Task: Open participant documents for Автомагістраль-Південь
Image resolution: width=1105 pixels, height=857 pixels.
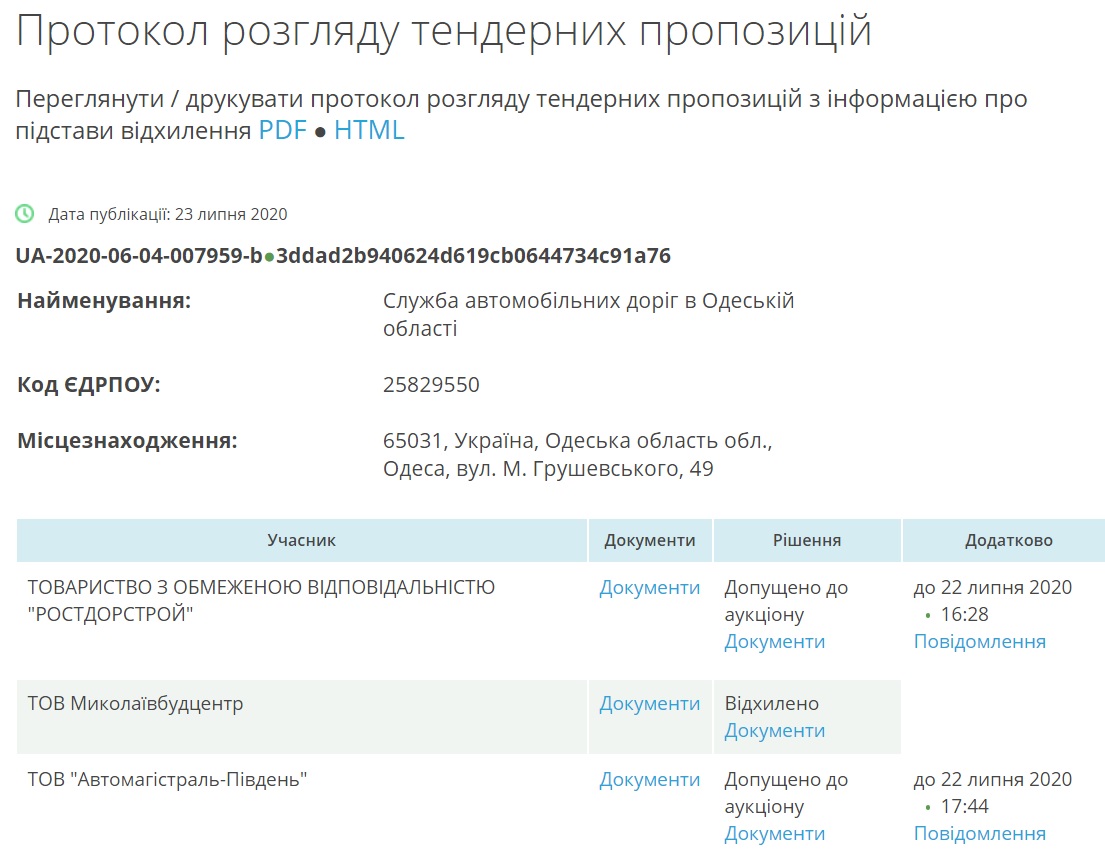Action: click(649, 780)
